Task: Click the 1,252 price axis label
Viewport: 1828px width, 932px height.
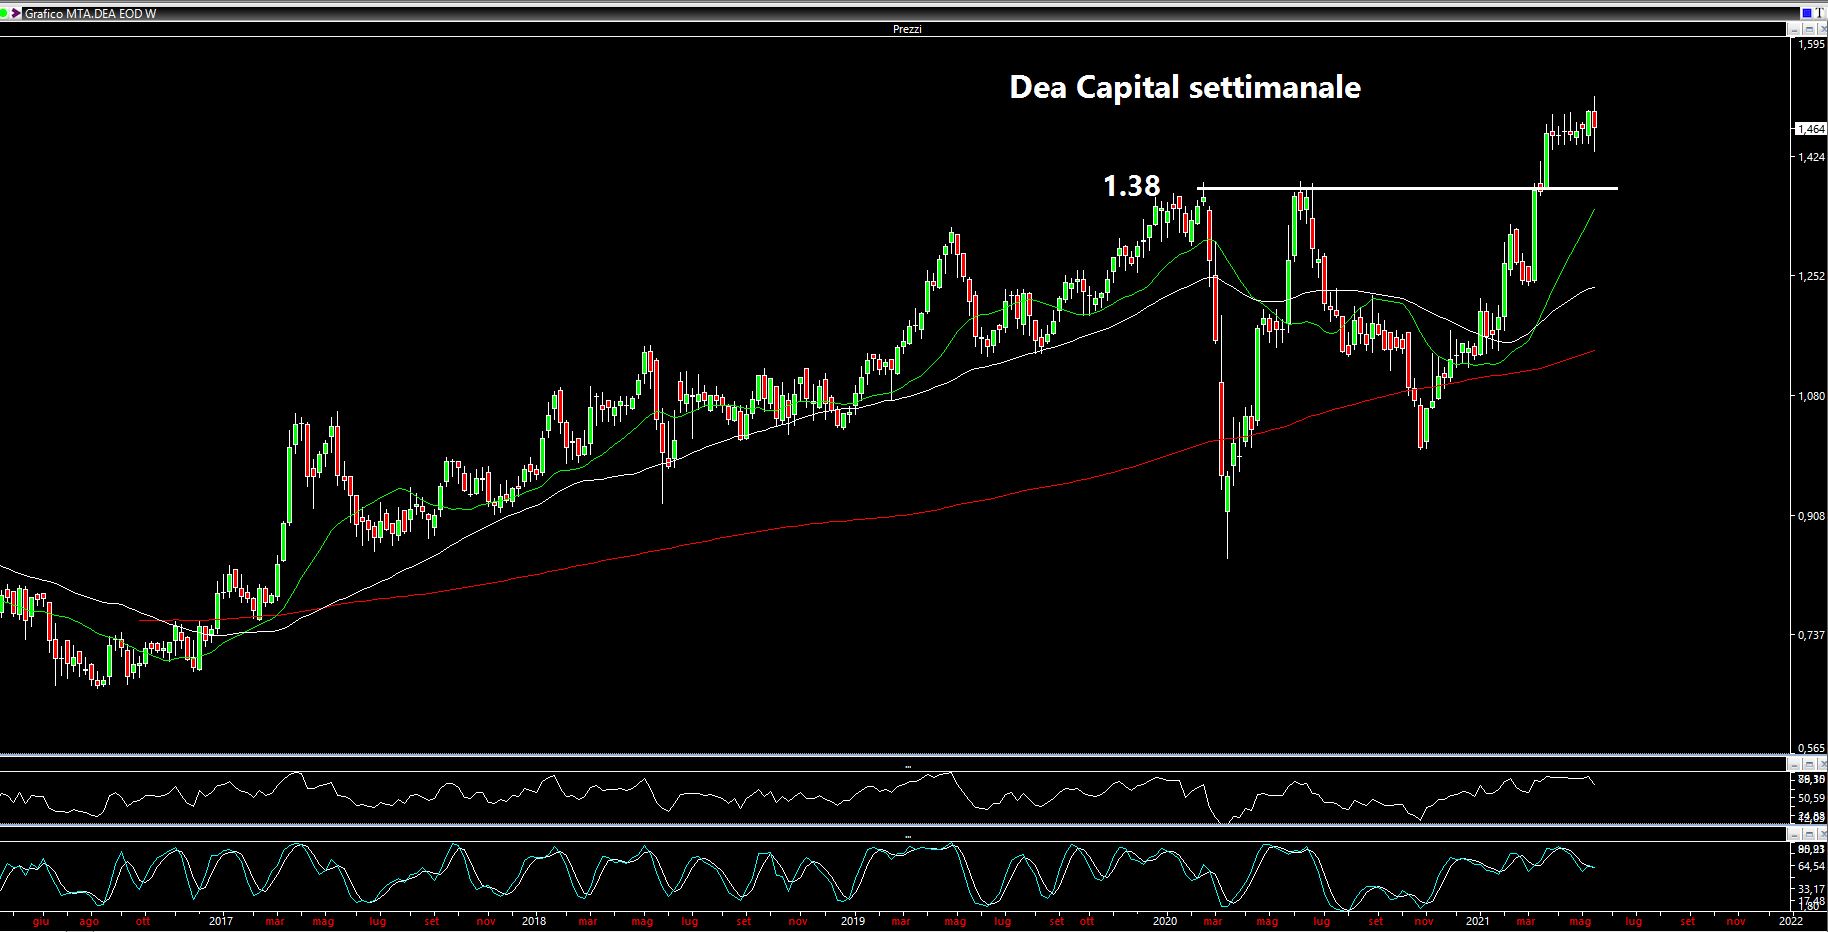Action: [1812, 276]
